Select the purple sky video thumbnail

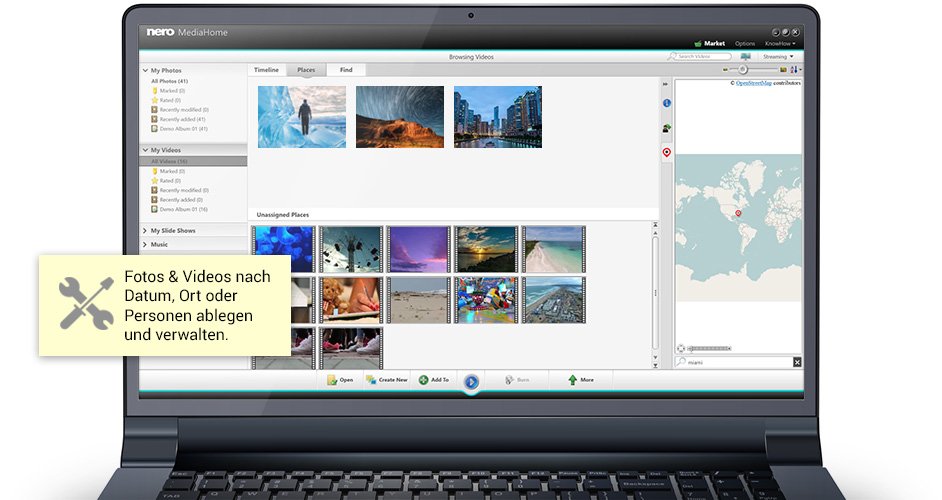click(x=418, y=249)
